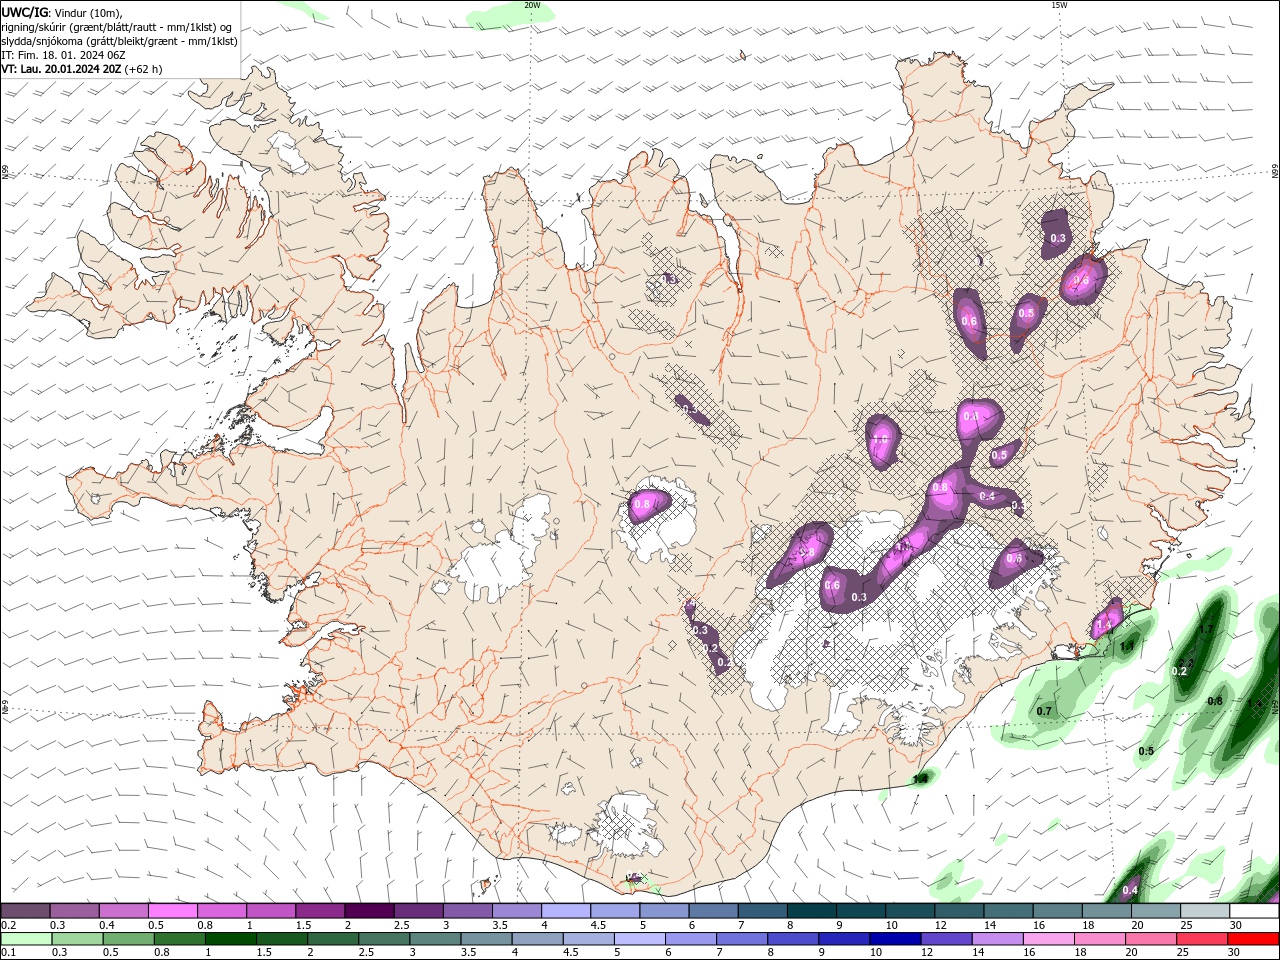Click the '0.7' value on green rain area offshore
The height and width of the screenshot is (960, 1280).
point(1044,711)
